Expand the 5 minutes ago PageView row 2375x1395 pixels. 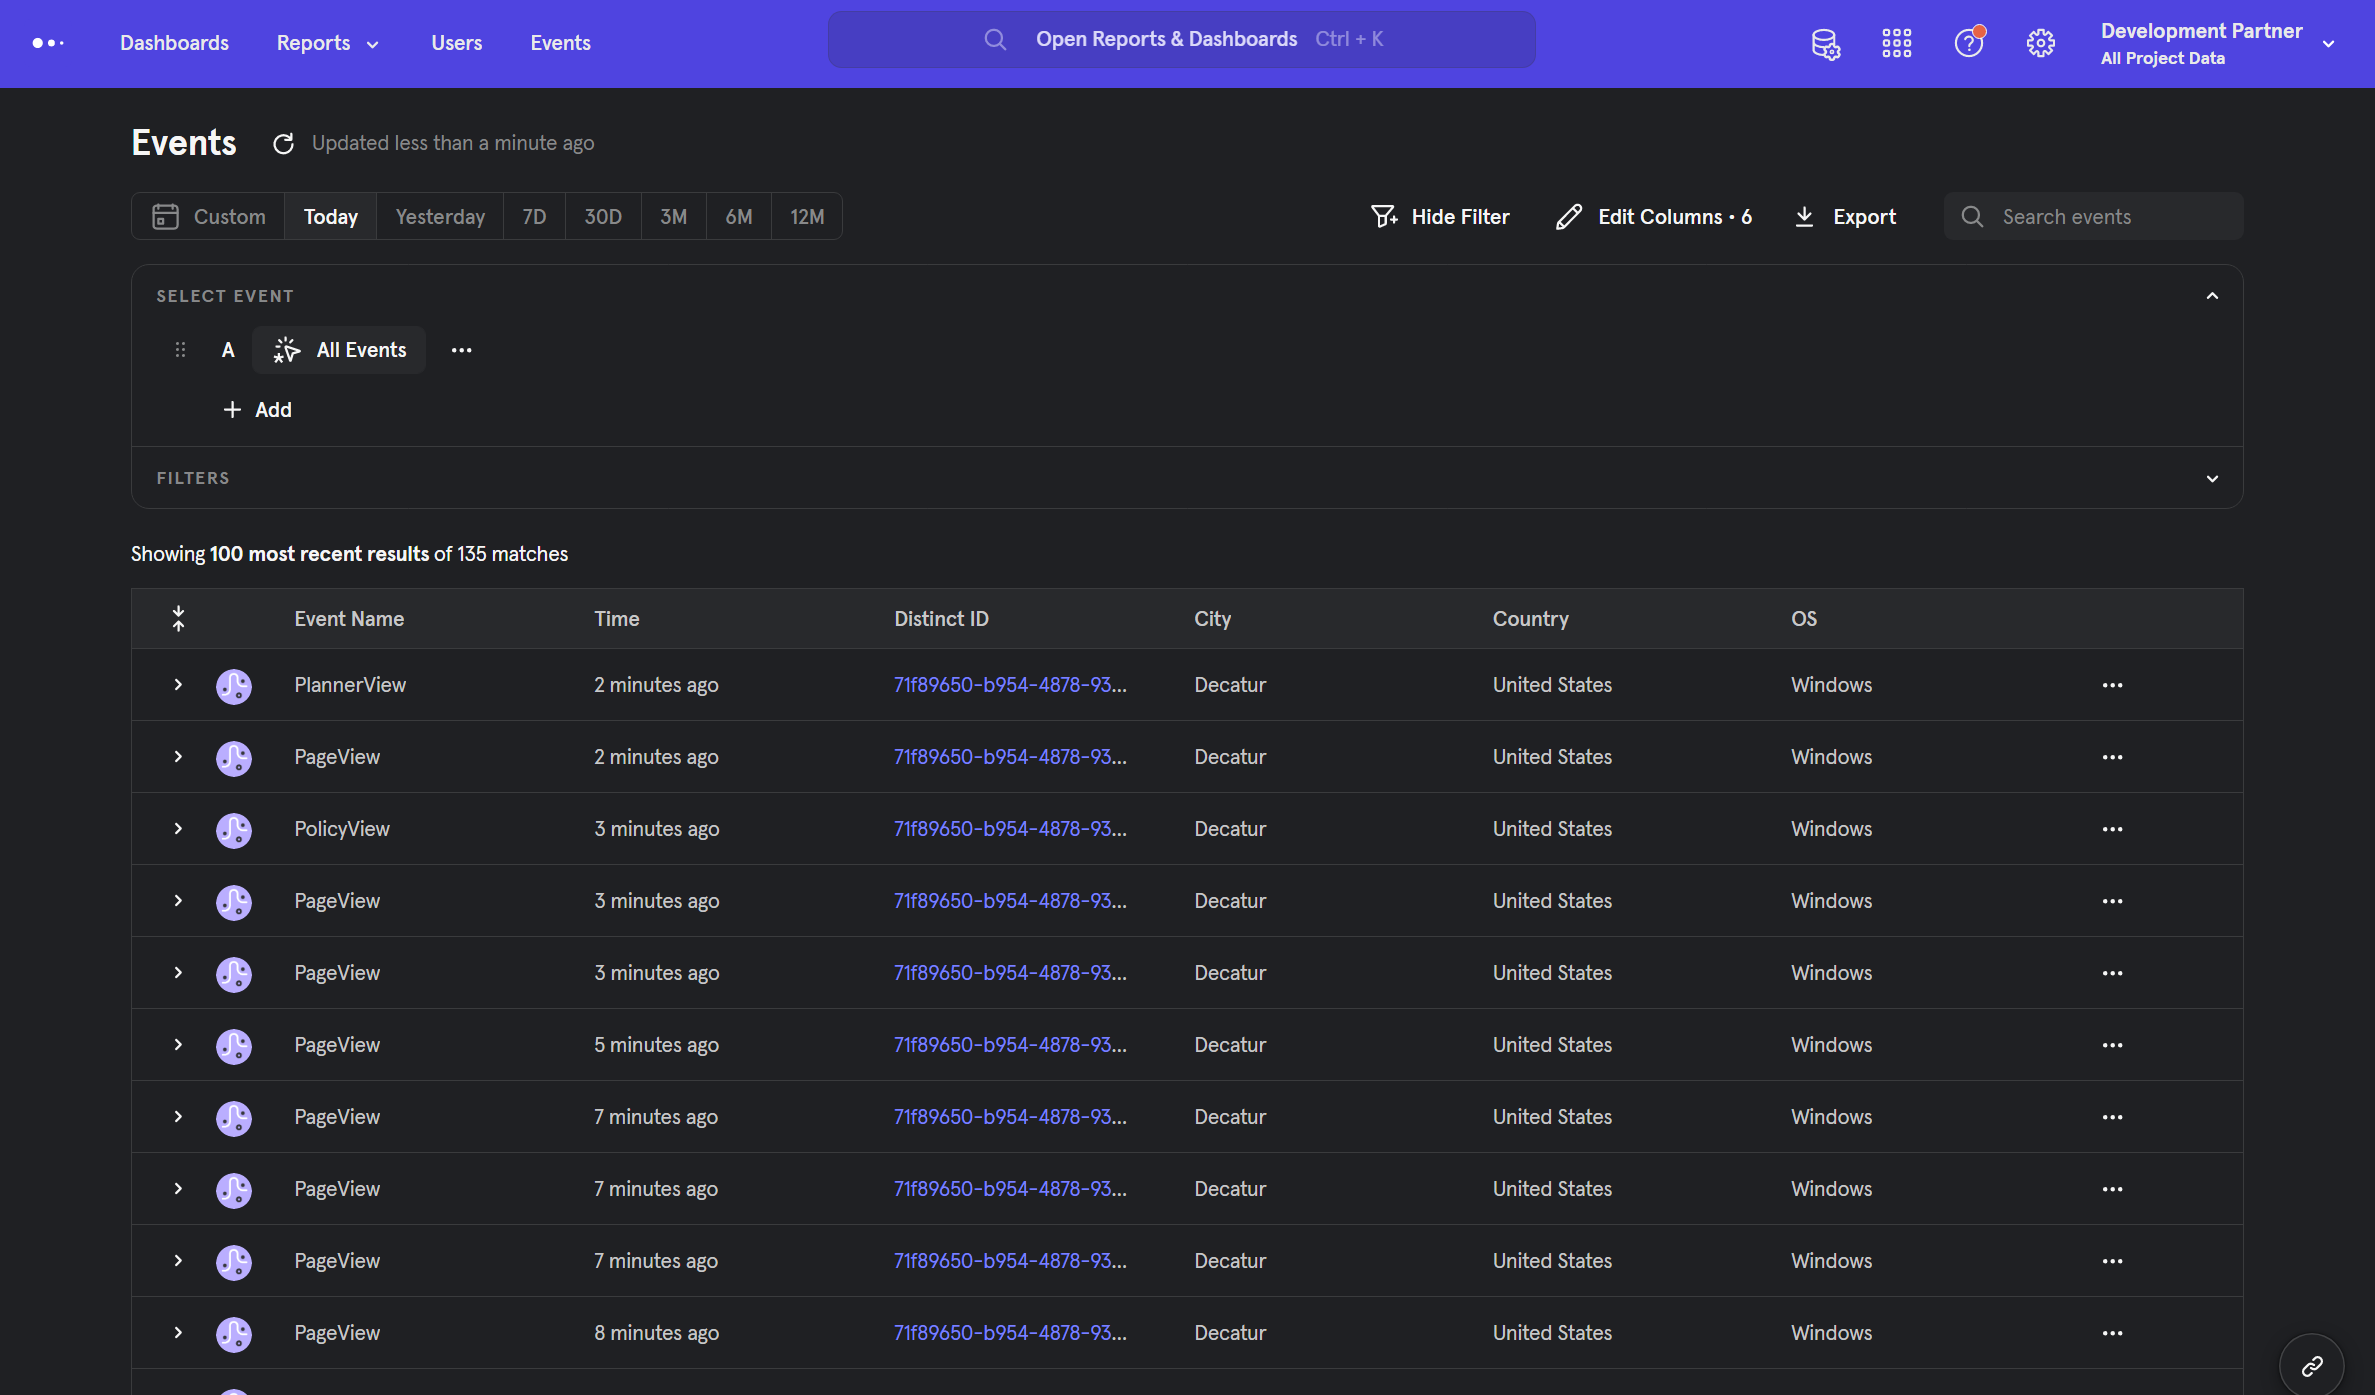(x=178, y=1045)
